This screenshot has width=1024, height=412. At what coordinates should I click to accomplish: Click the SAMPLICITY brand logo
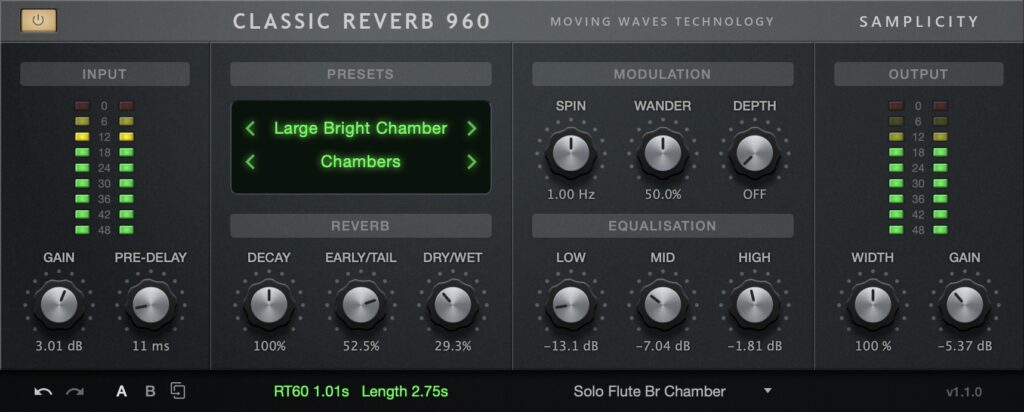coord(919,22)
